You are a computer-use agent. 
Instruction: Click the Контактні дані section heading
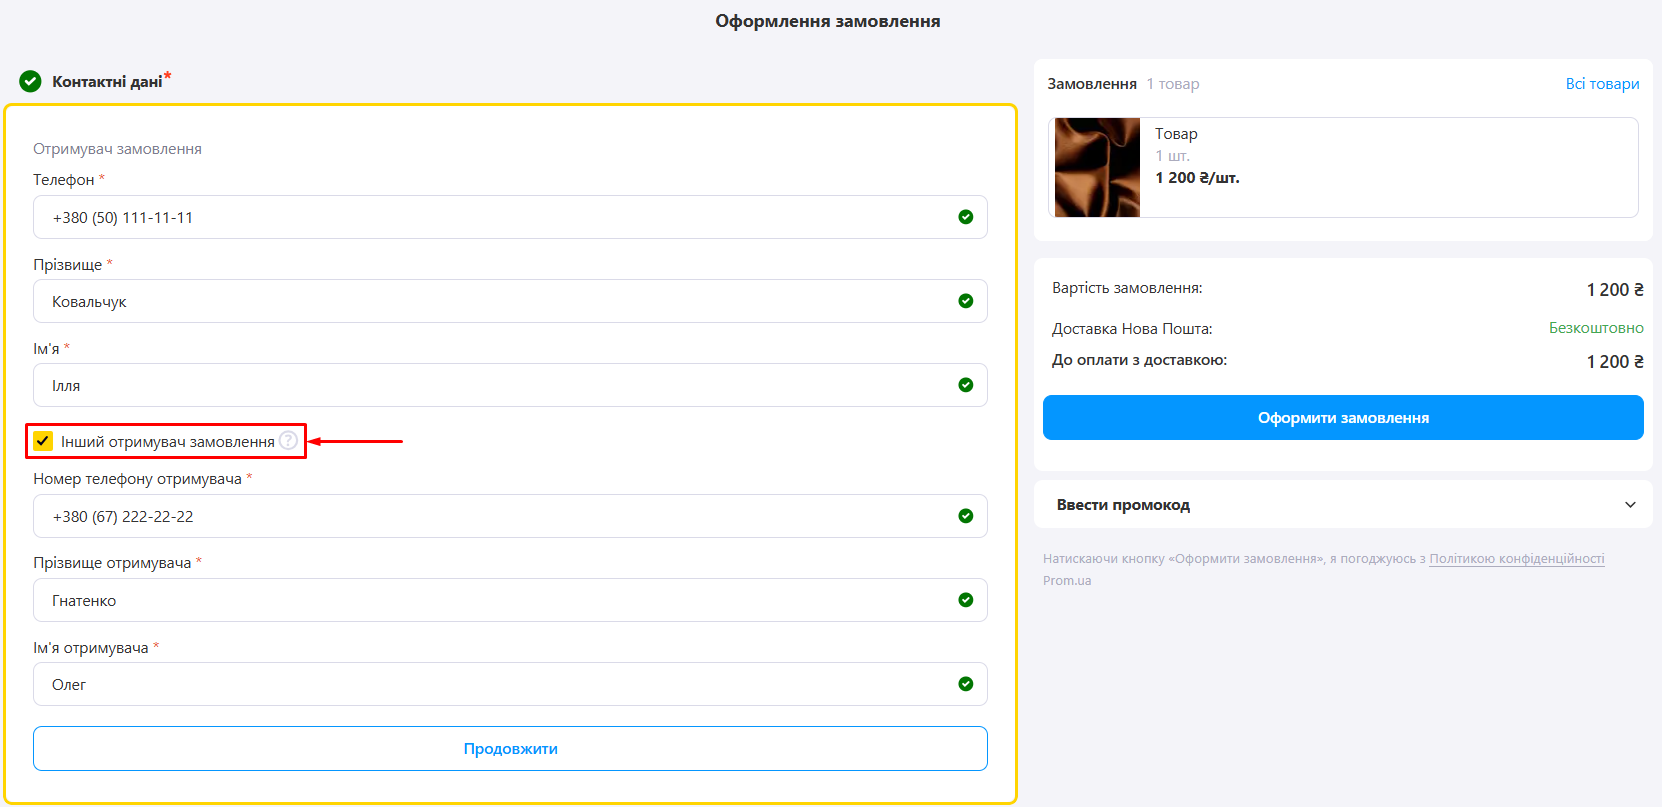[107, 82]
